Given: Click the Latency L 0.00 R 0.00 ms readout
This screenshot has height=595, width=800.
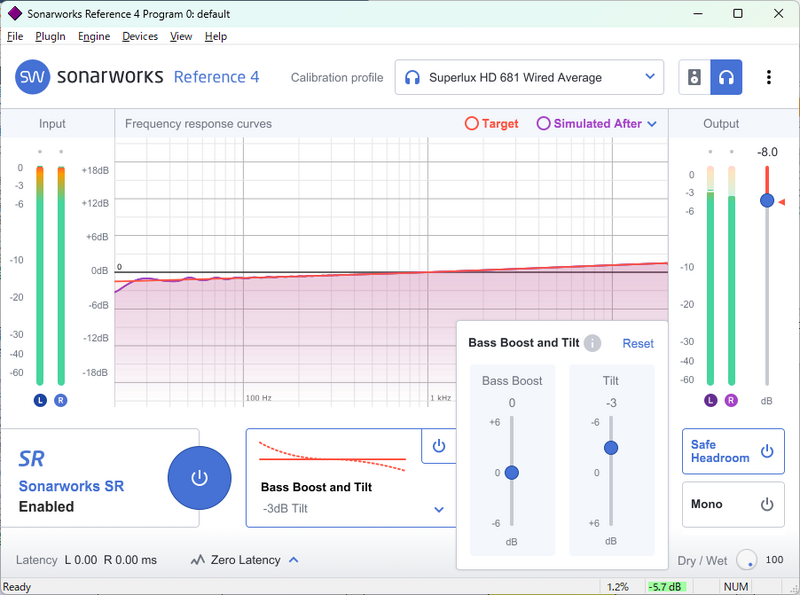Looking at the screenshot, I should point(86,560).
